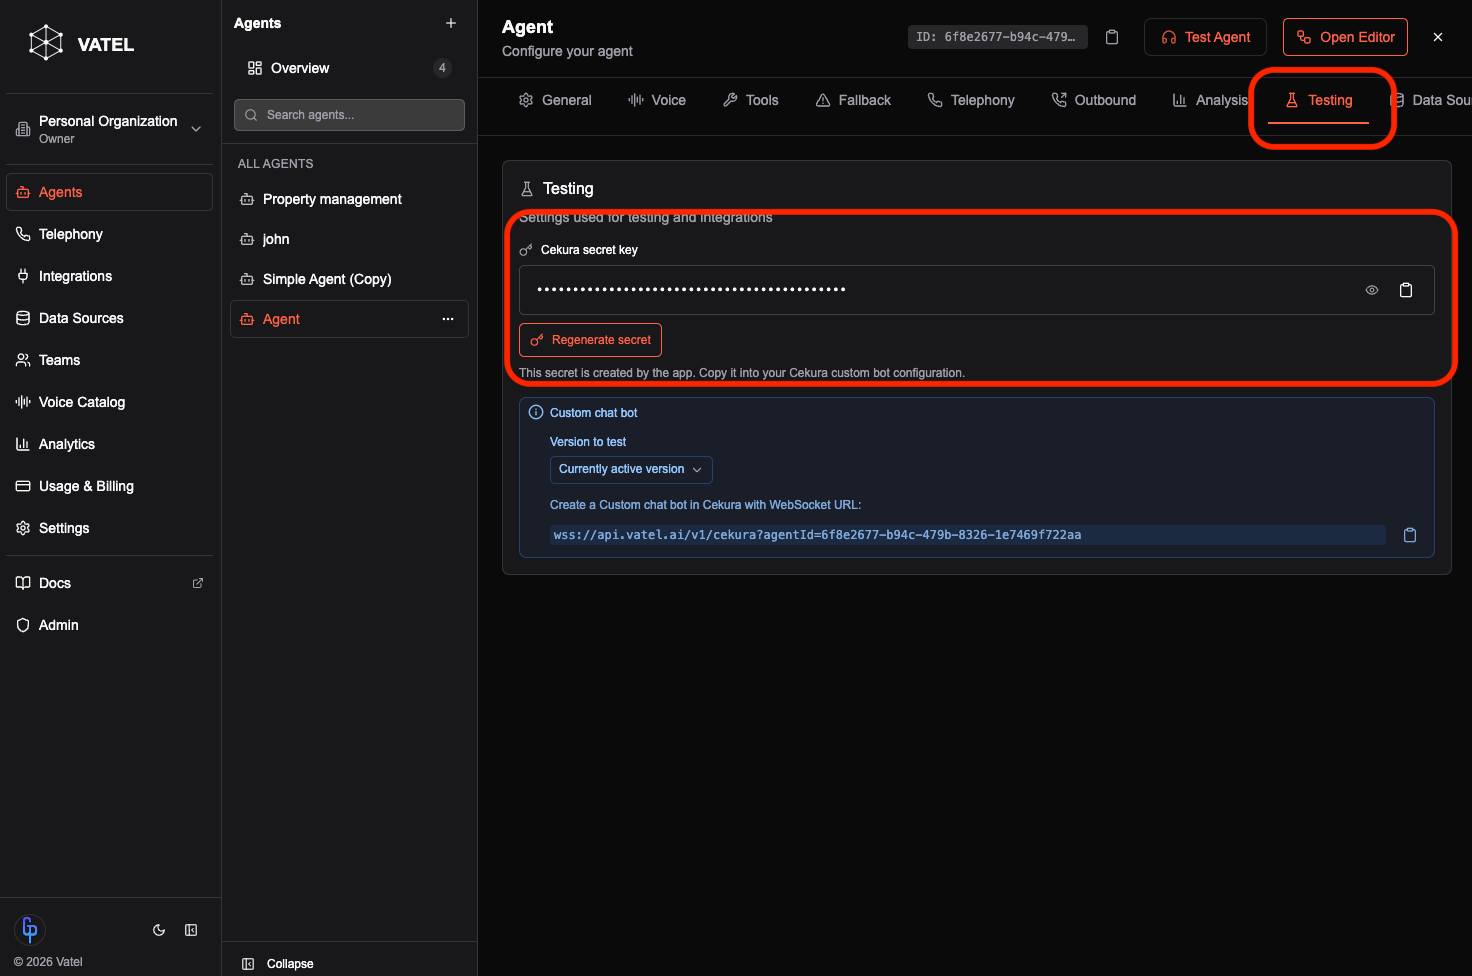1472x976 pixels.
Task: Click the Cekura secret key field
Action: click(x=977, y=290)
